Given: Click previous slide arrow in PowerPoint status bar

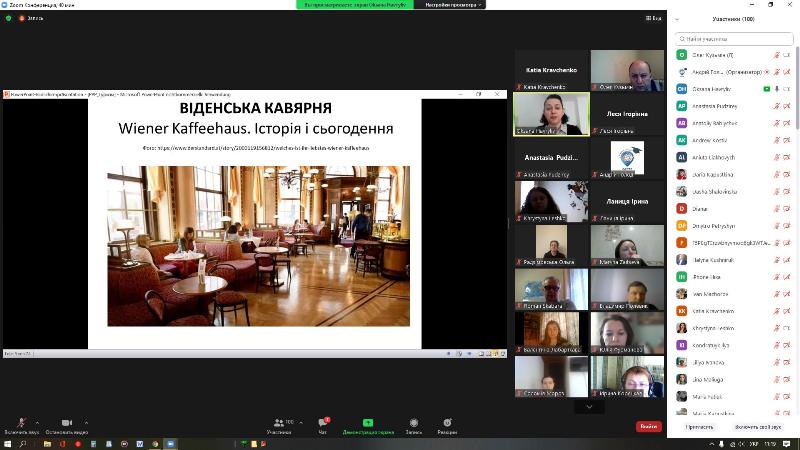Looking at the screenshot, I should click(448, 353).
